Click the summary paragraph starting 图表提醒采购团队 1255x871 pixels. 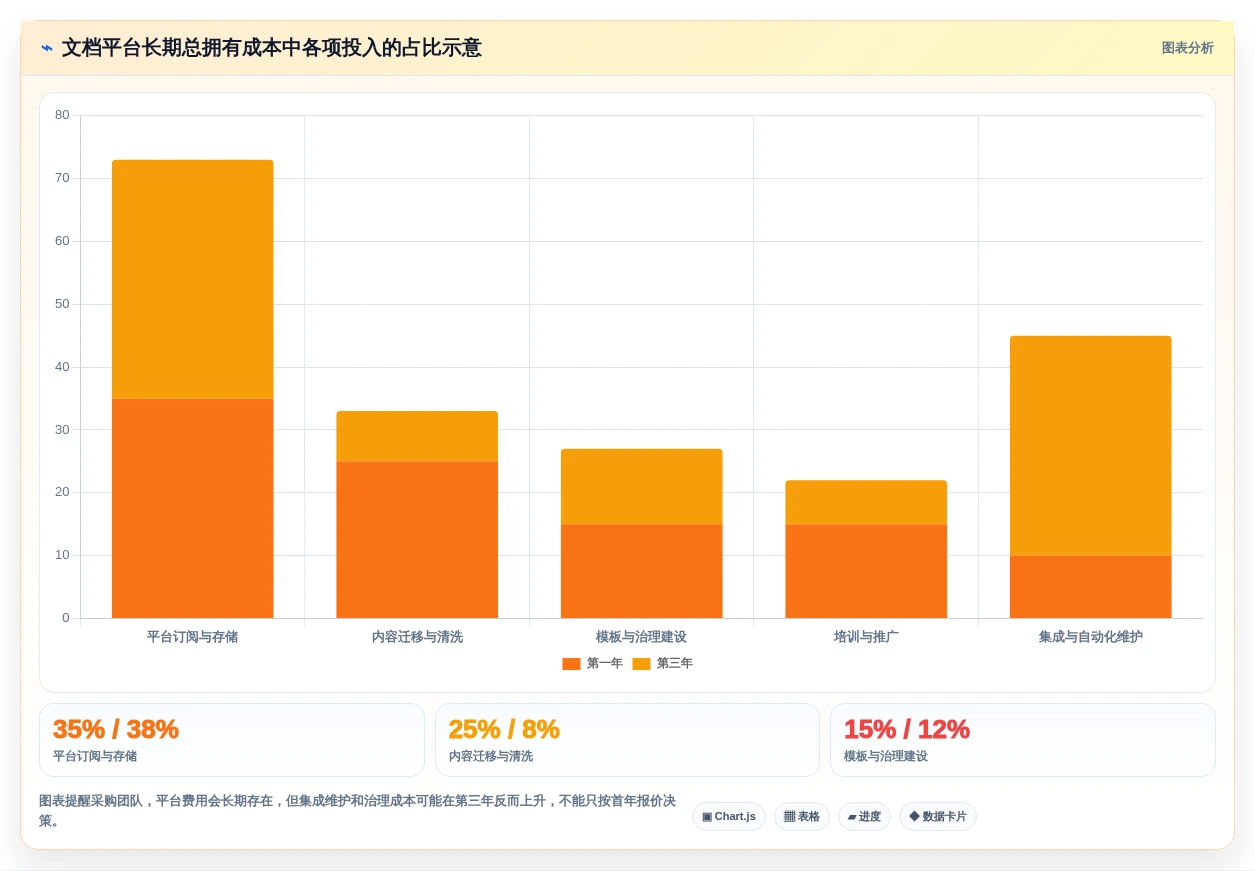click(358, 811)
